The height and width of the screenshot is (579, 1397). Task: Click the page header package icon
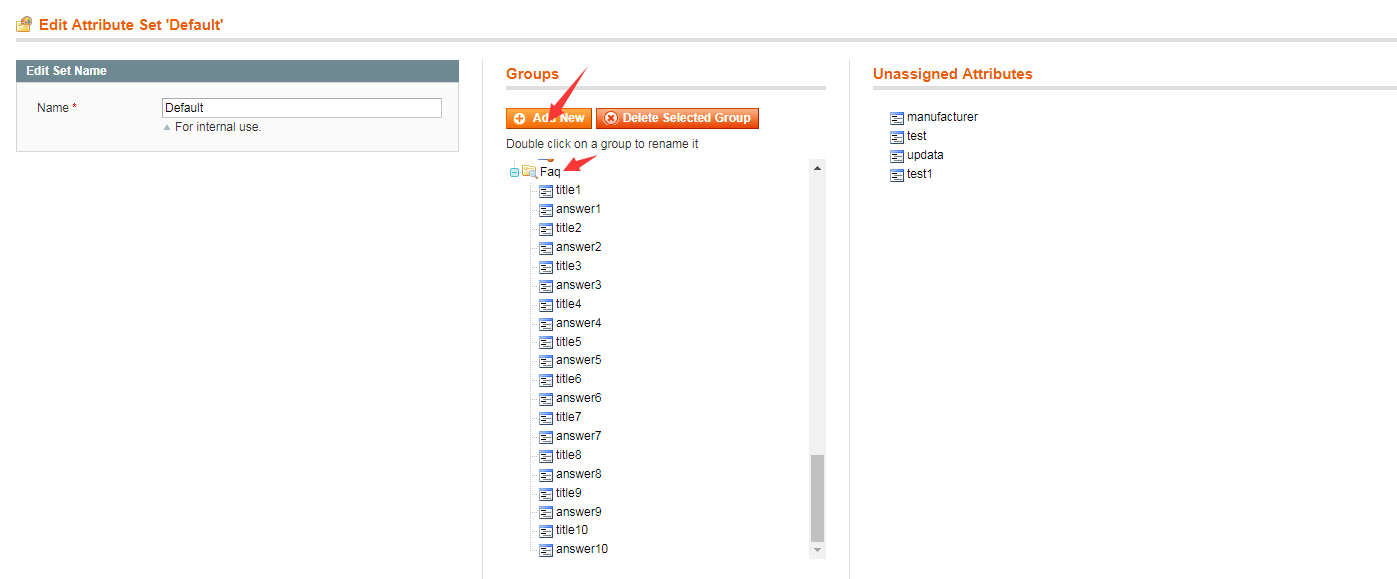click(22, 24)
